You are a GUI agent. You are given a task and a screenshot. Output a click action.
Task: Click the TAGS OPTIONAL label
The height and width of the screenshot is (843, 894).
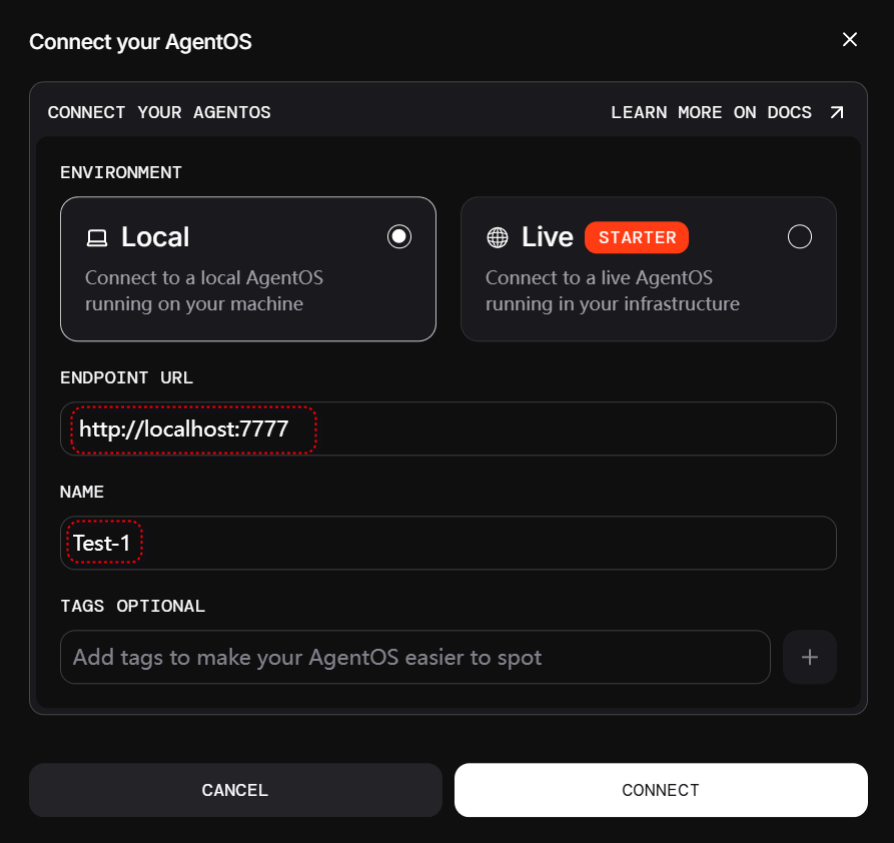pyautogui.click(x=132, y=606)
